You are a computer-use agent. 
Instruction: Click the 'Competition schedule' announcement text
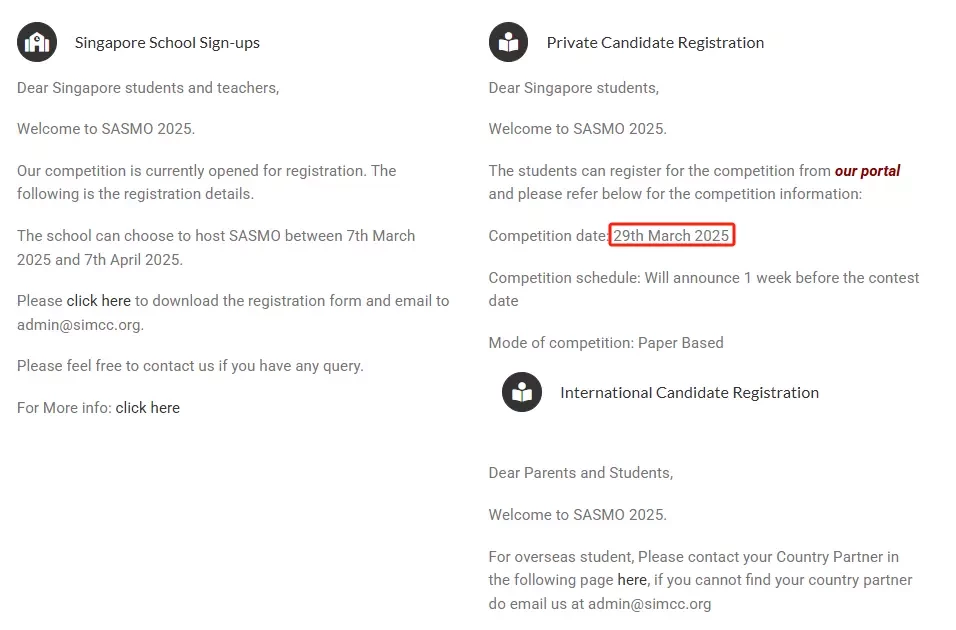[x=704, y=289]
